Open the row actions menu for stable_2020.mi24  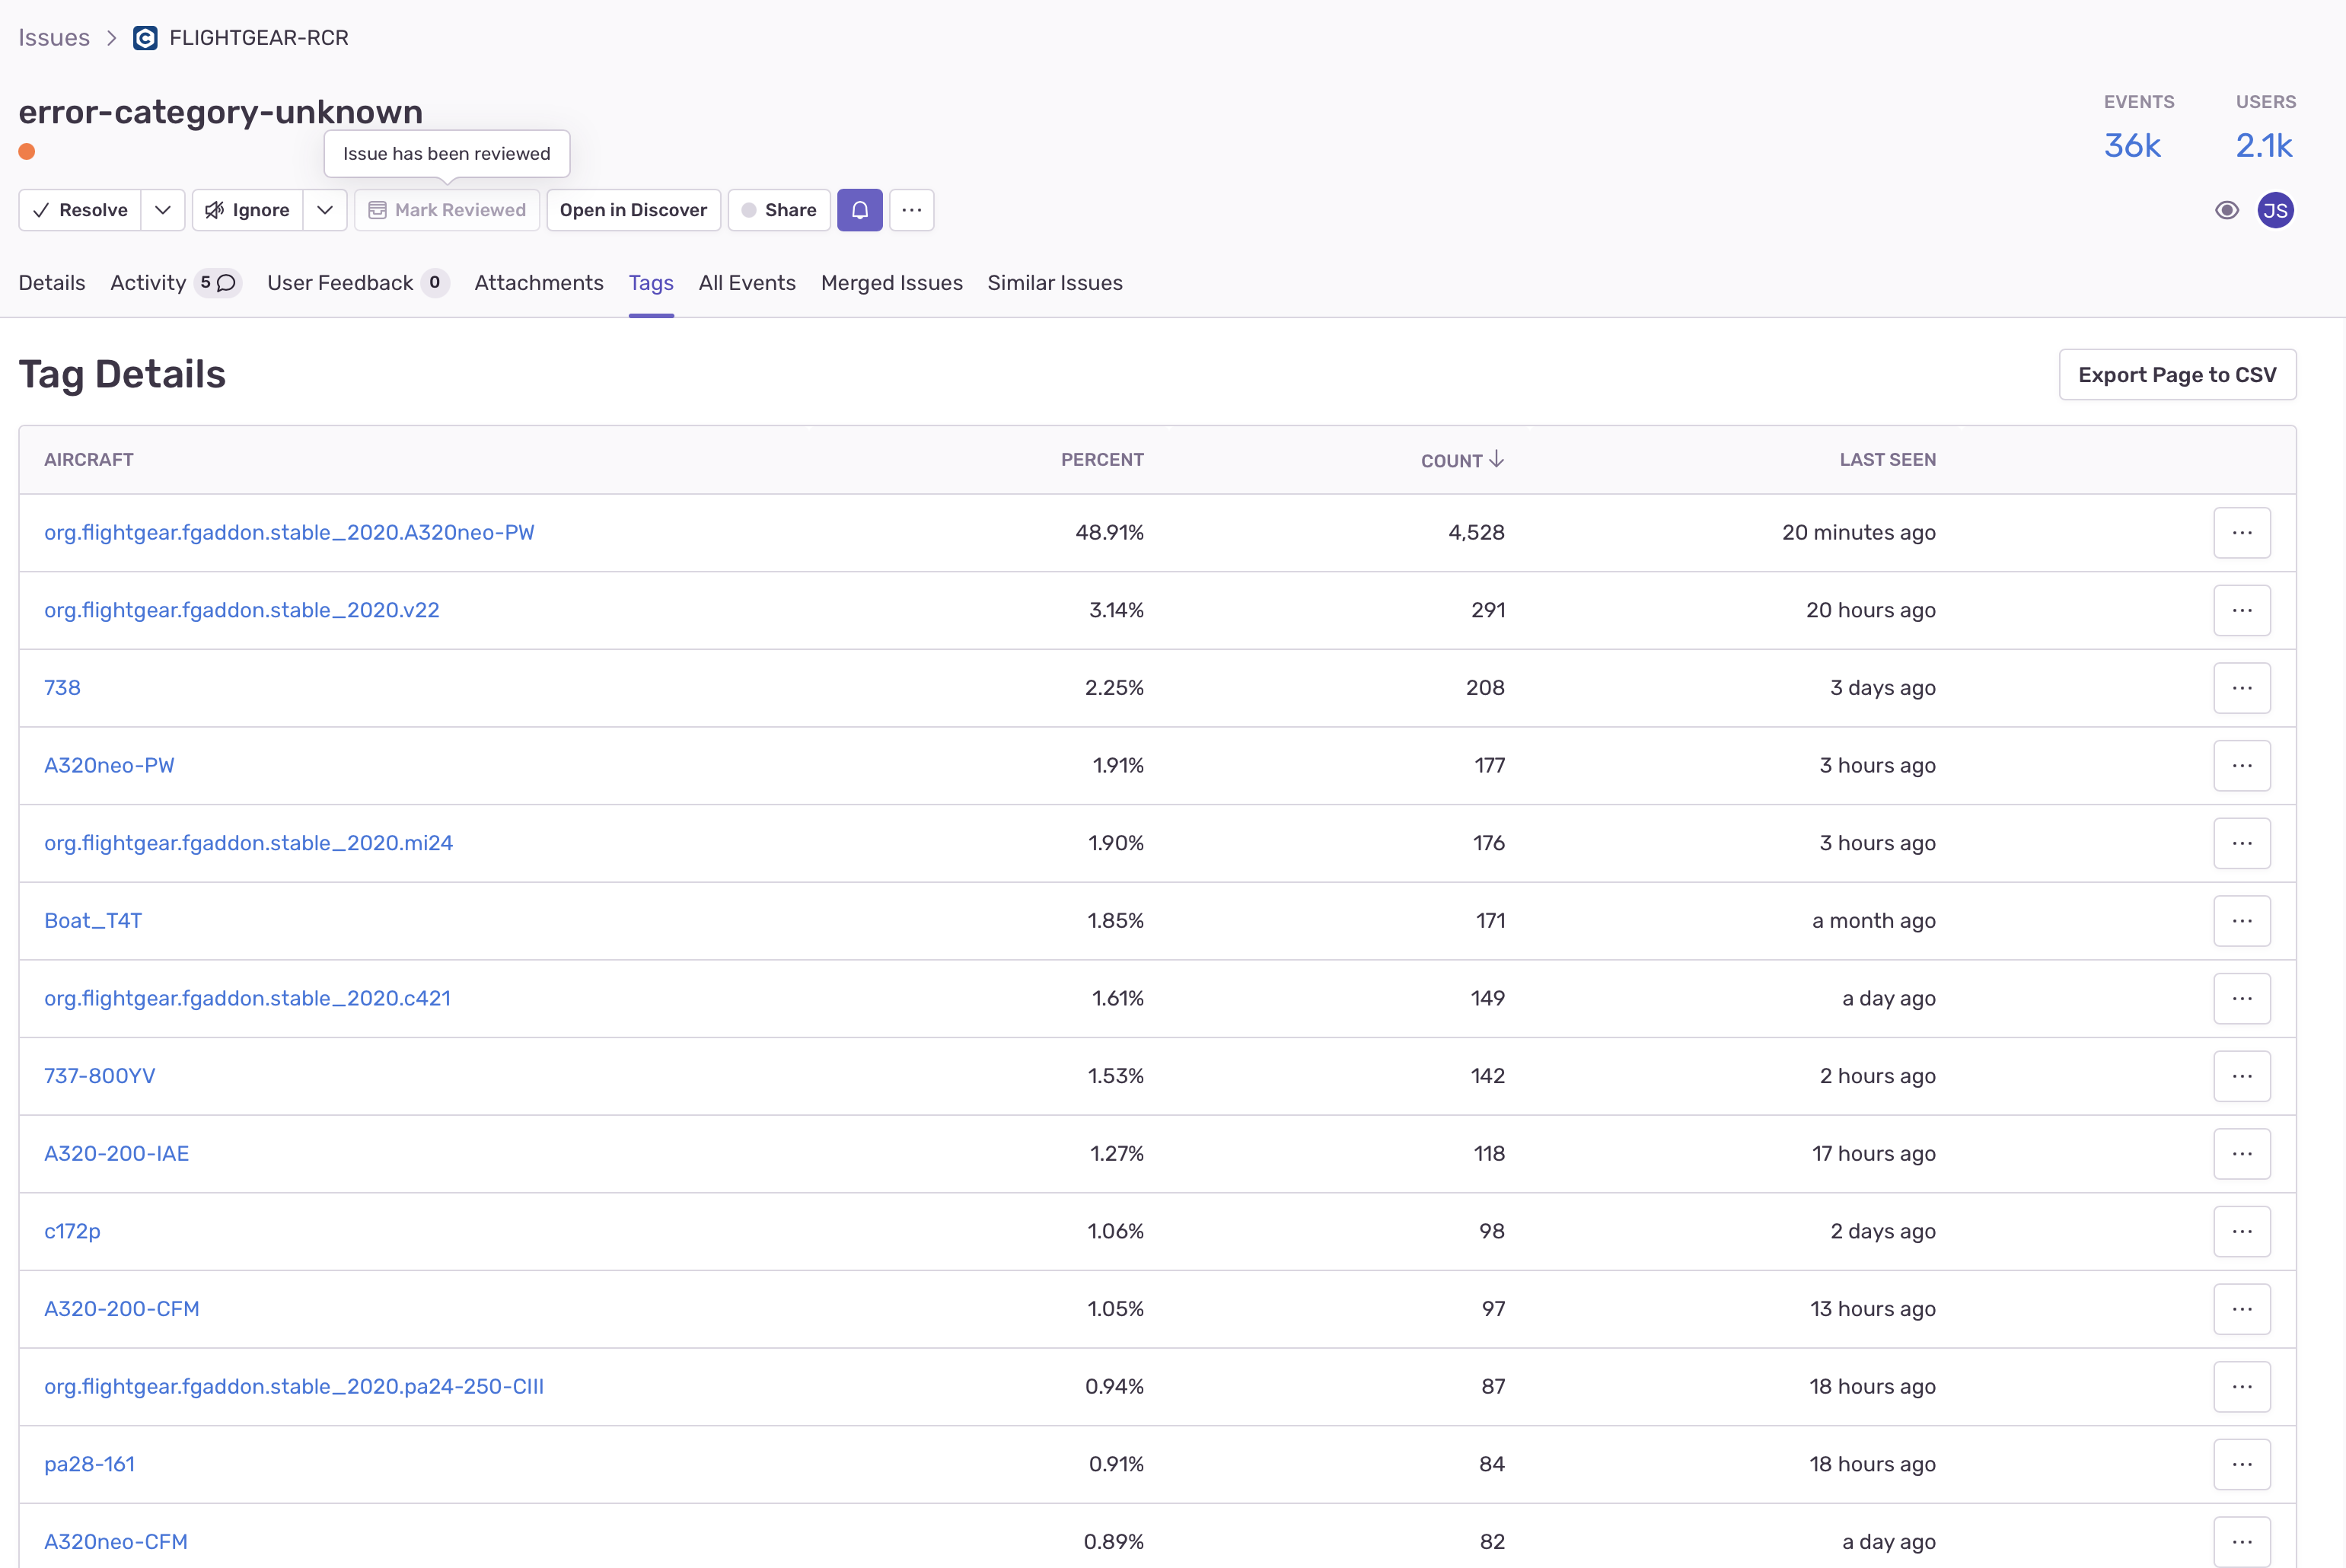[2242, 843]
